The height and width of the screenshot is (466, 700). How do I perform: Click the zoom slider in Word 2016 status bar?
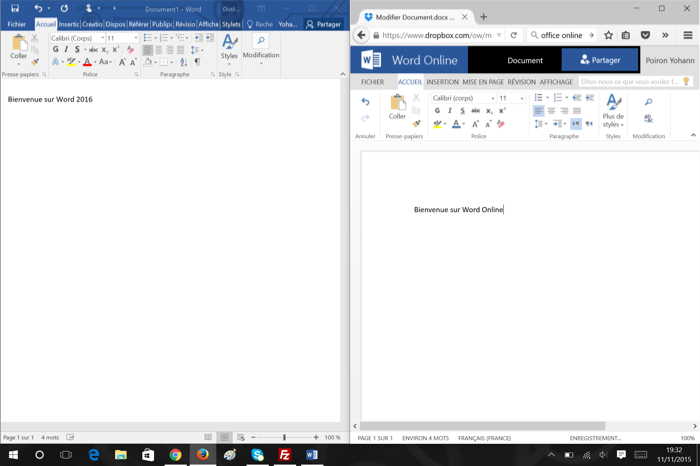tap(284, 438)
